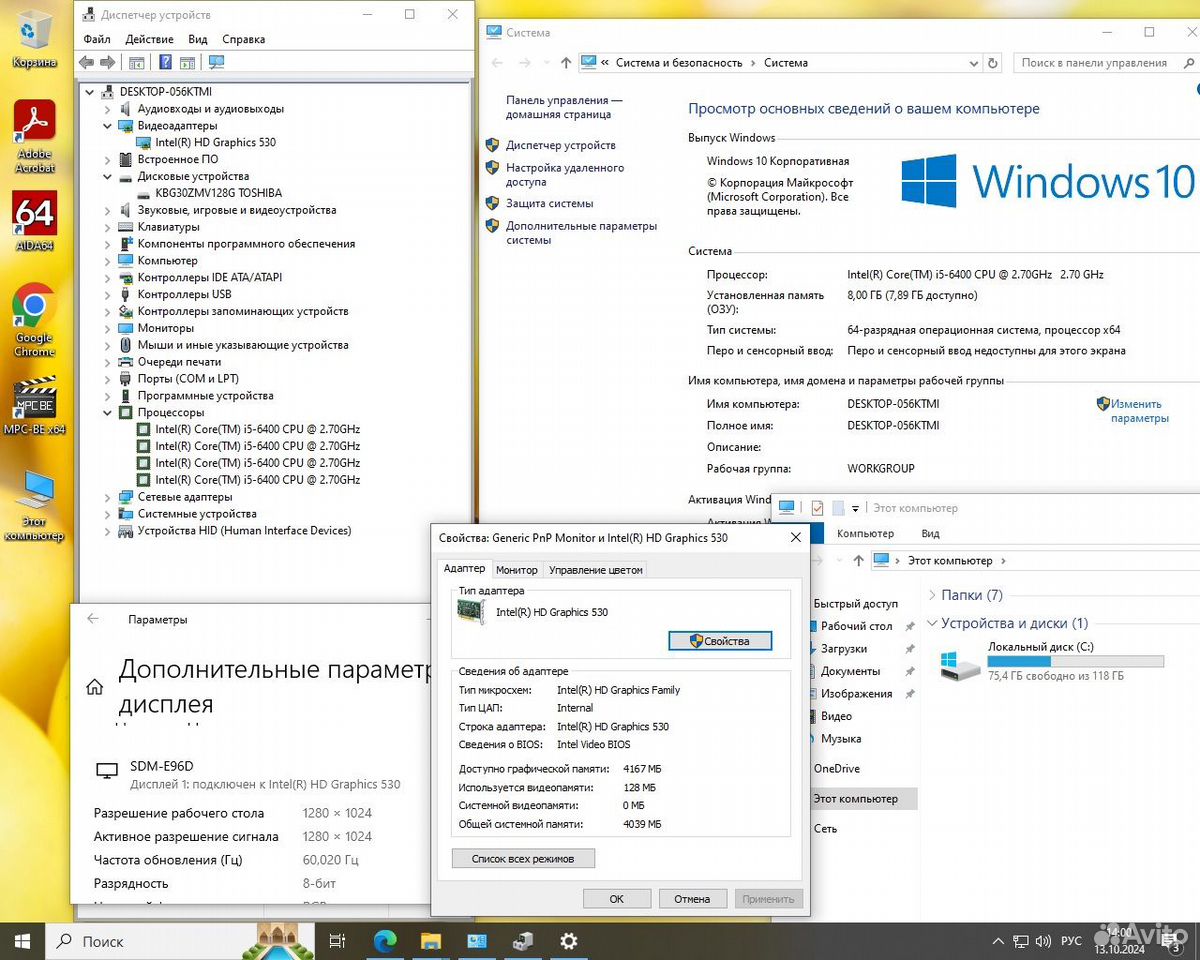Viewport: 1200px width, 960px height.
Task: Expand the 'Контроллеры USB' node
Action: (x=108, y=294)
